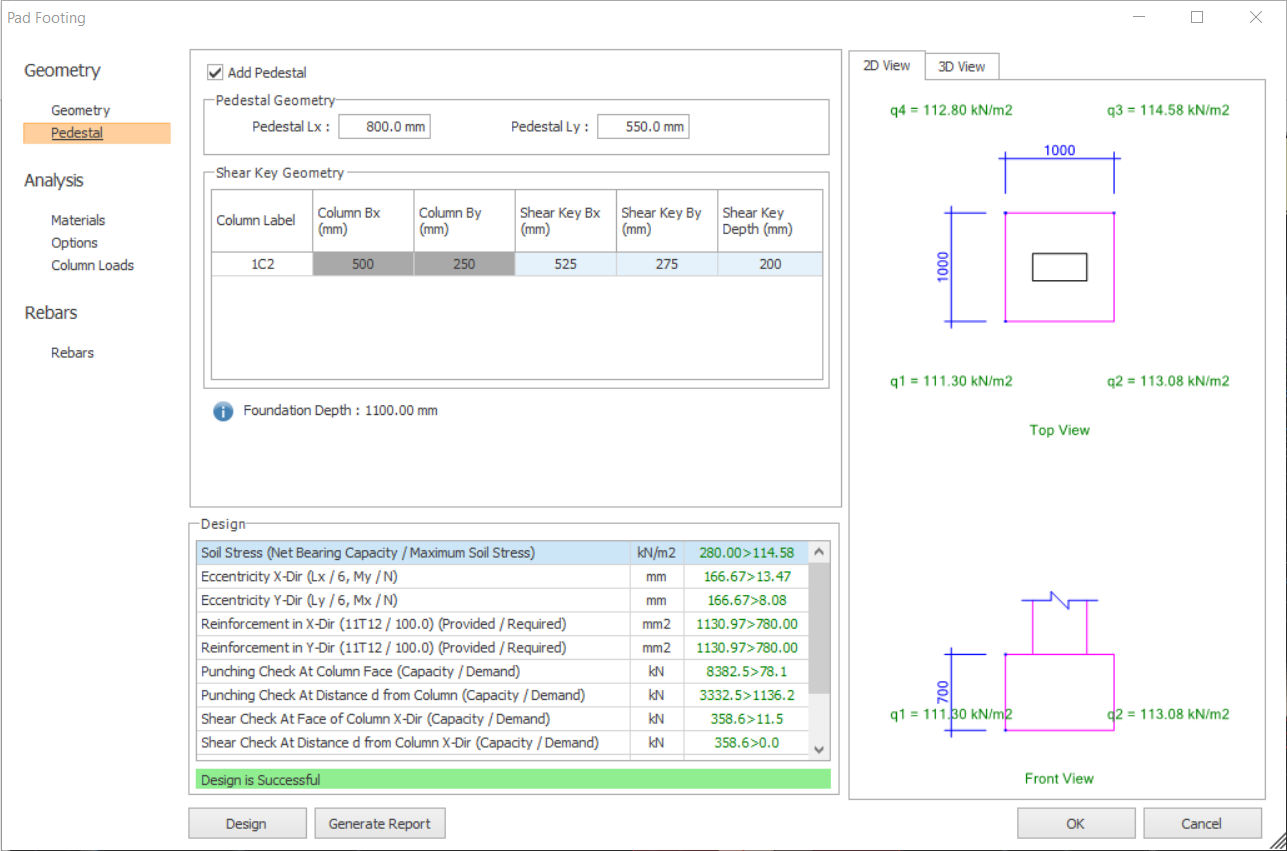Image resolution: width=1287 pixels, height=851 pixels.
Task: Click the Foundation Depth info icon
Action: point(223,411)
